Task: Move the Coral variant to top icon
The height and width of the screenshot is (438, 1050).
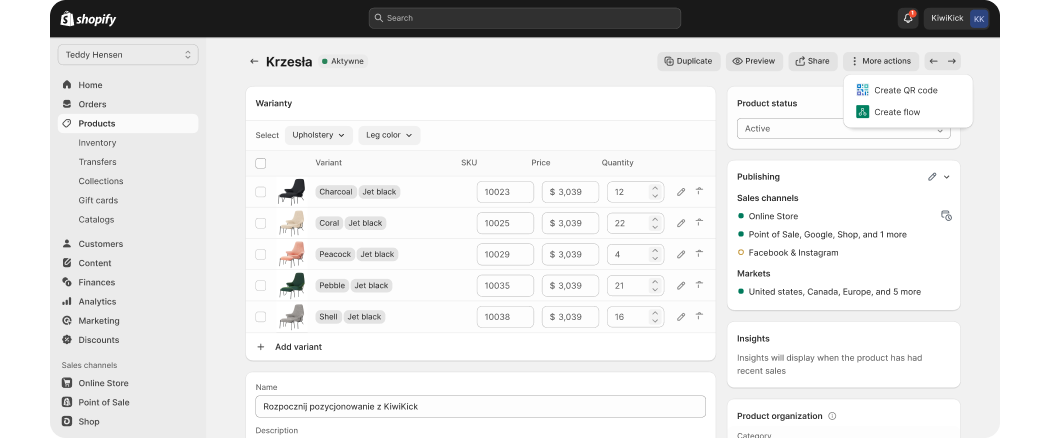Action: coord(699,222)
